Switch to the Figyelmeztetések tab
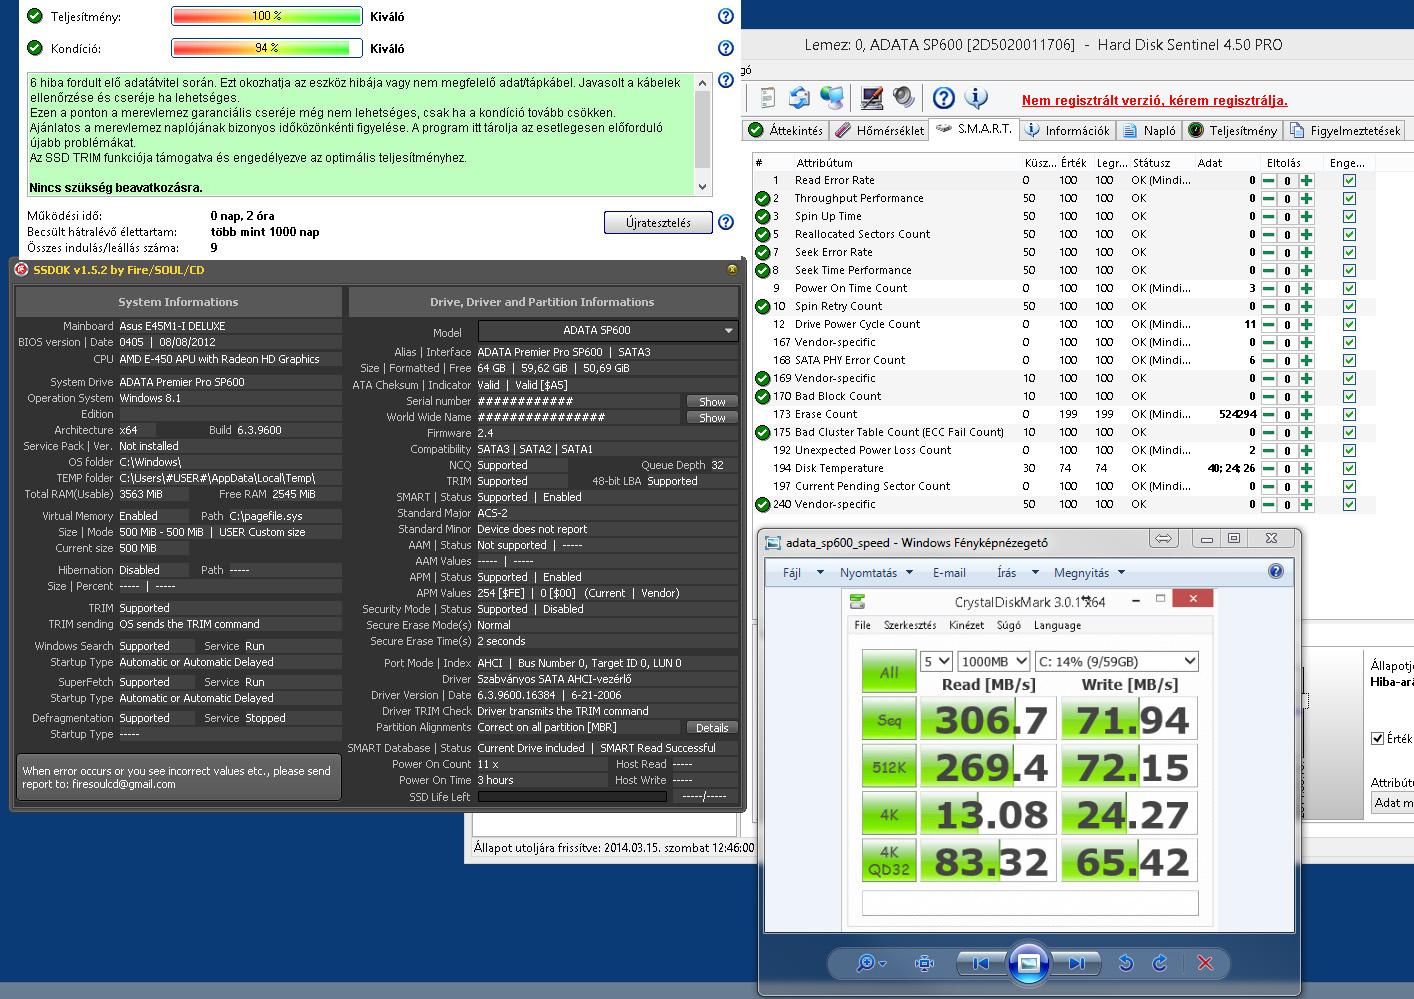 tap(1345, 130)
